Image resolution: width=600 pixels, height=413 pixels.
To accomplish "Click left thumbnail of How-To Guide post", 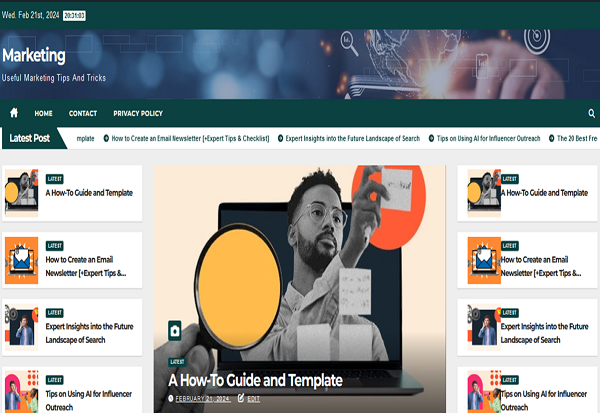I will tap(21, 193).
